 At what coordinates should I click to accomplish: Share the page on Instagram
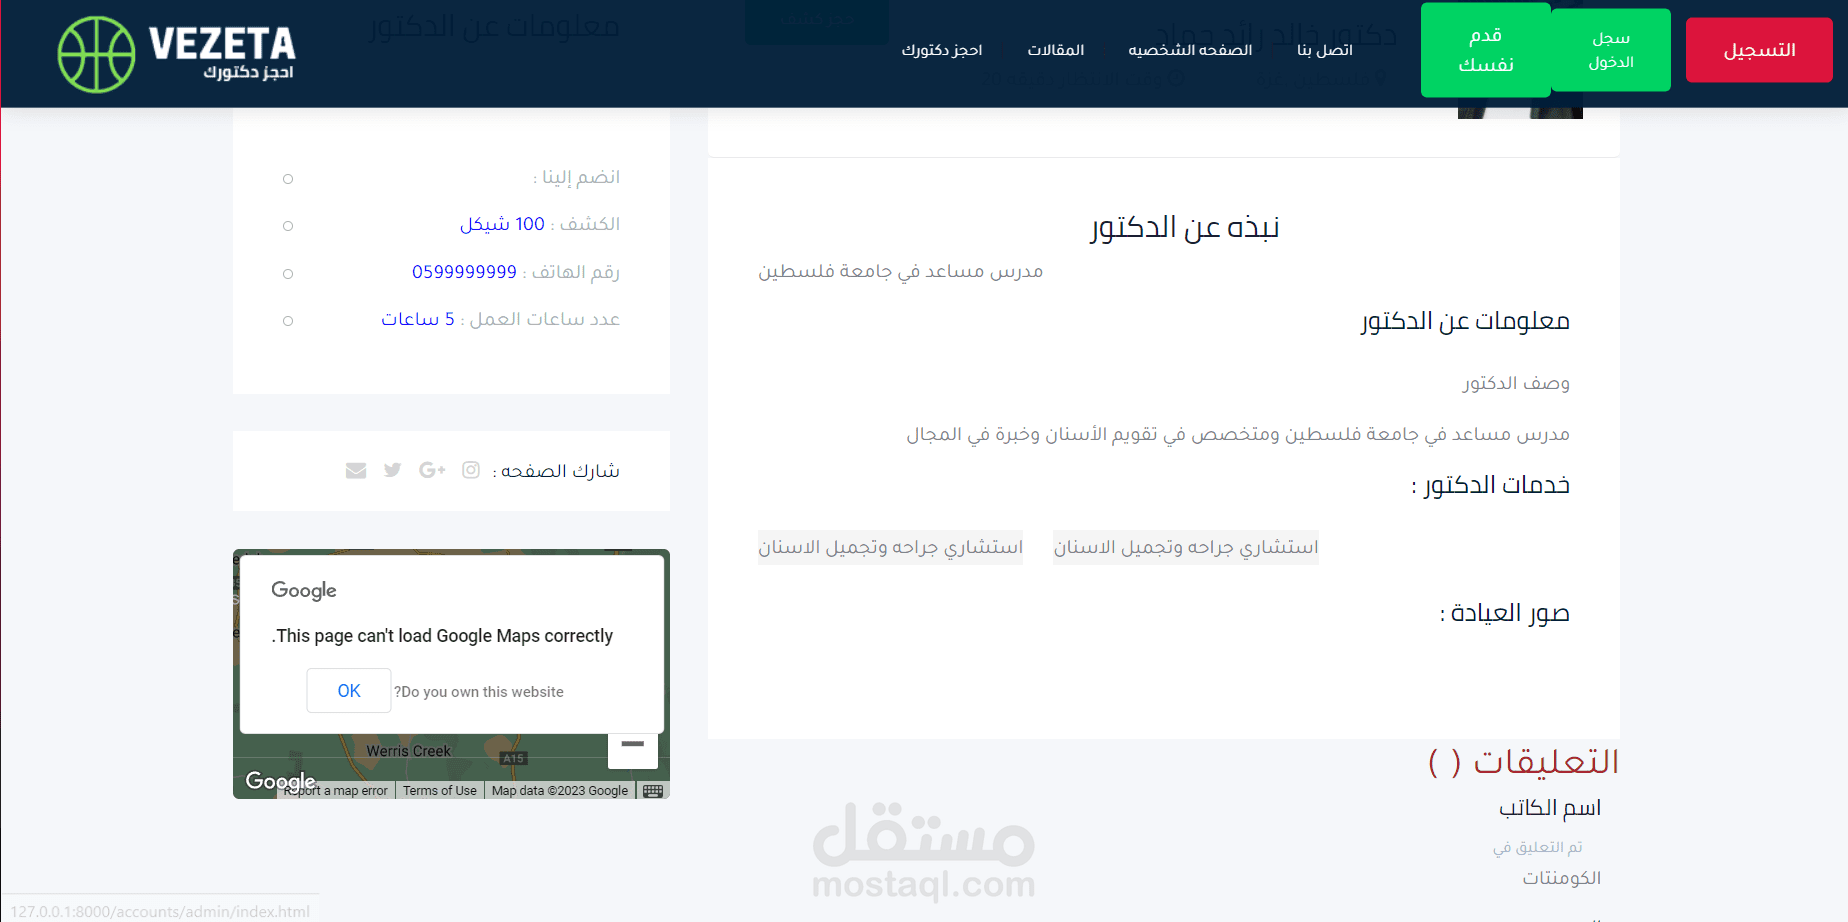(x=471, y=470)
